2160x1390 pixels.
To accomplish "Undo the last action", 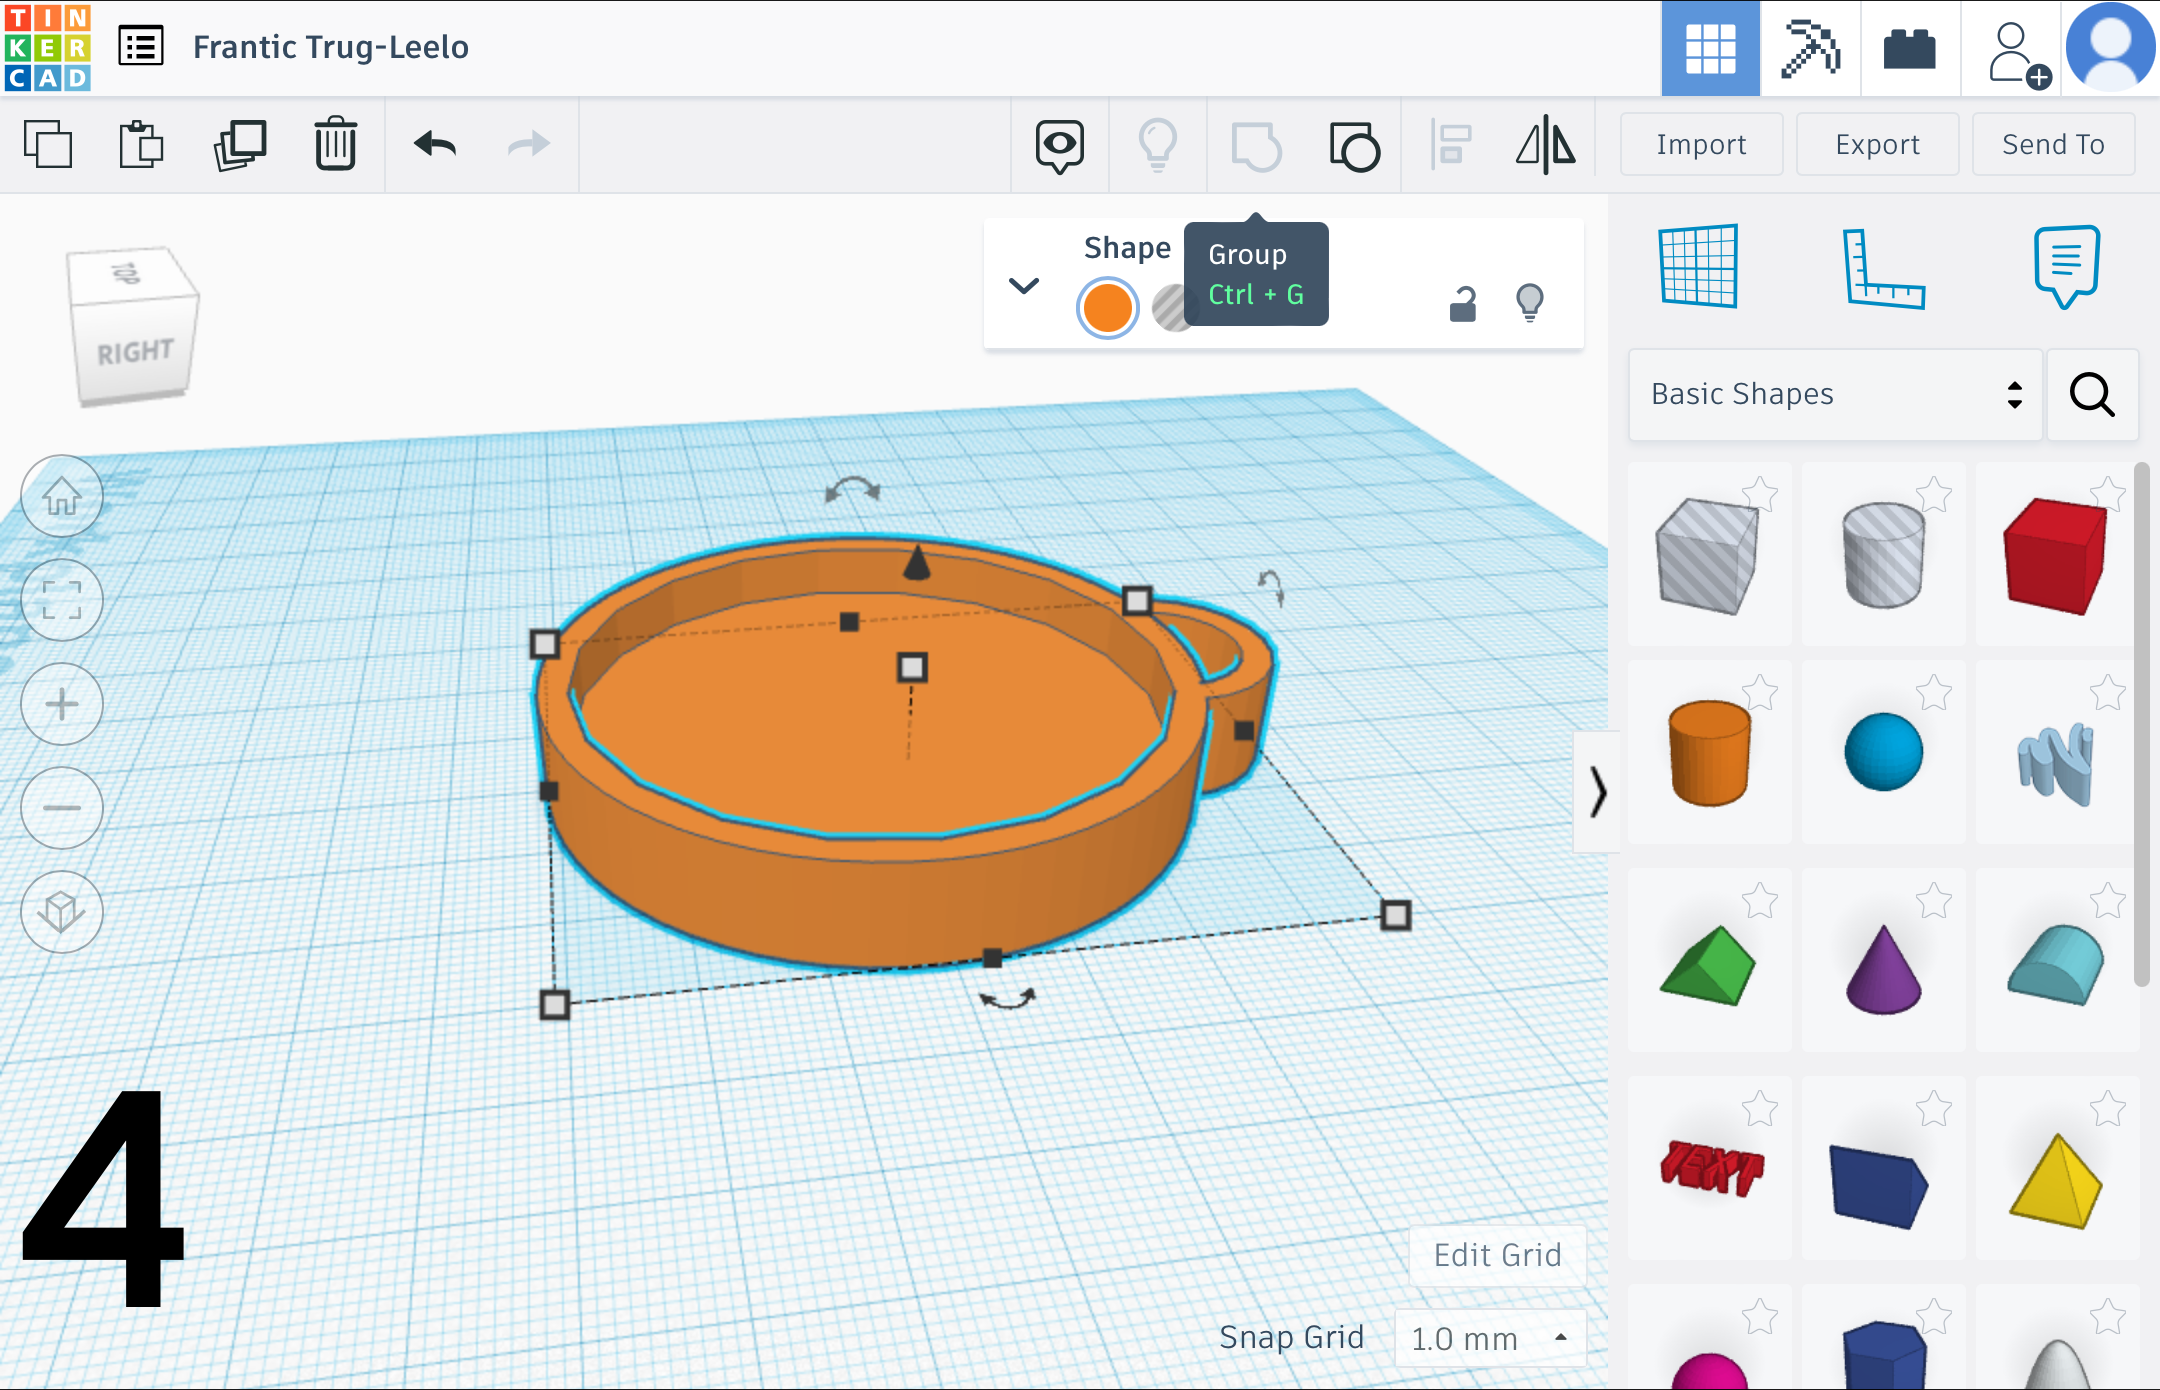I will (435, 145).
